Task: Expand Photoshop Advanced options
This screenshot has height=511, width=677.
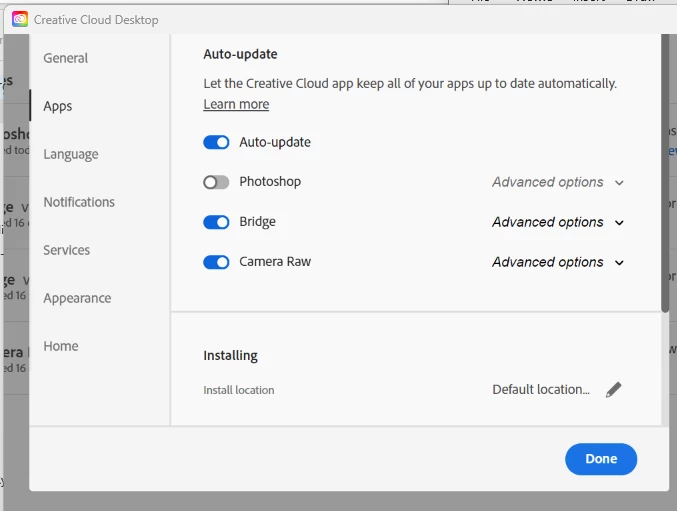Action: [x=558, y=182]
